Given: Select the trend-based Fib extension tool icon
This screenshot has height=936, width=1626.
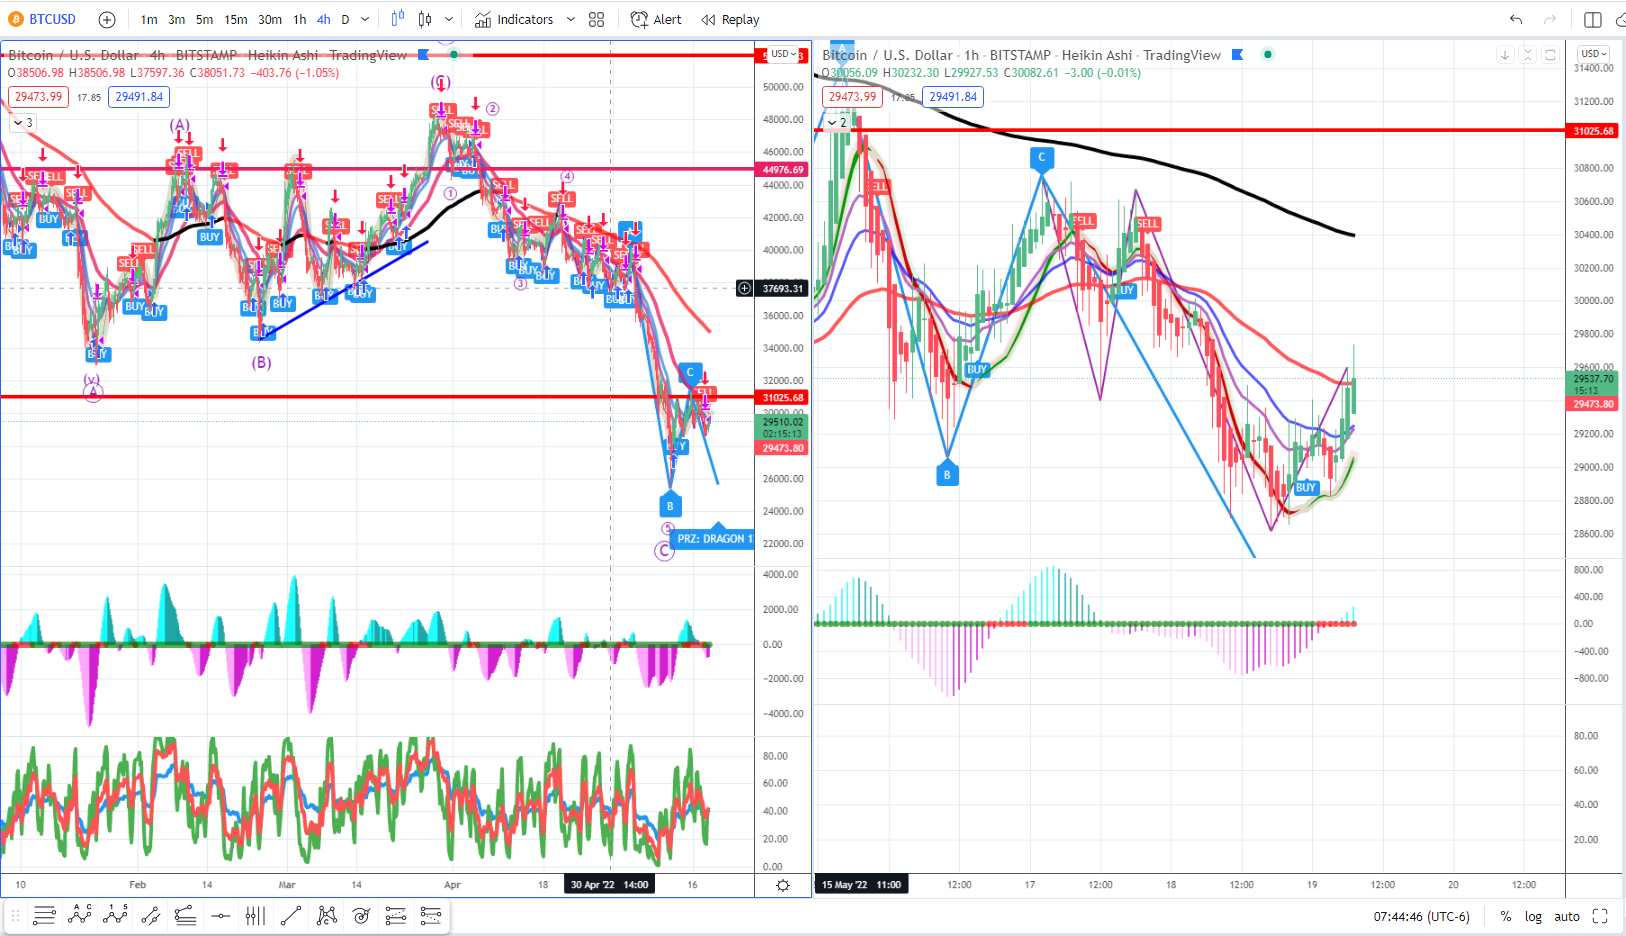Looking at the screenshot, I should [396, 915].
